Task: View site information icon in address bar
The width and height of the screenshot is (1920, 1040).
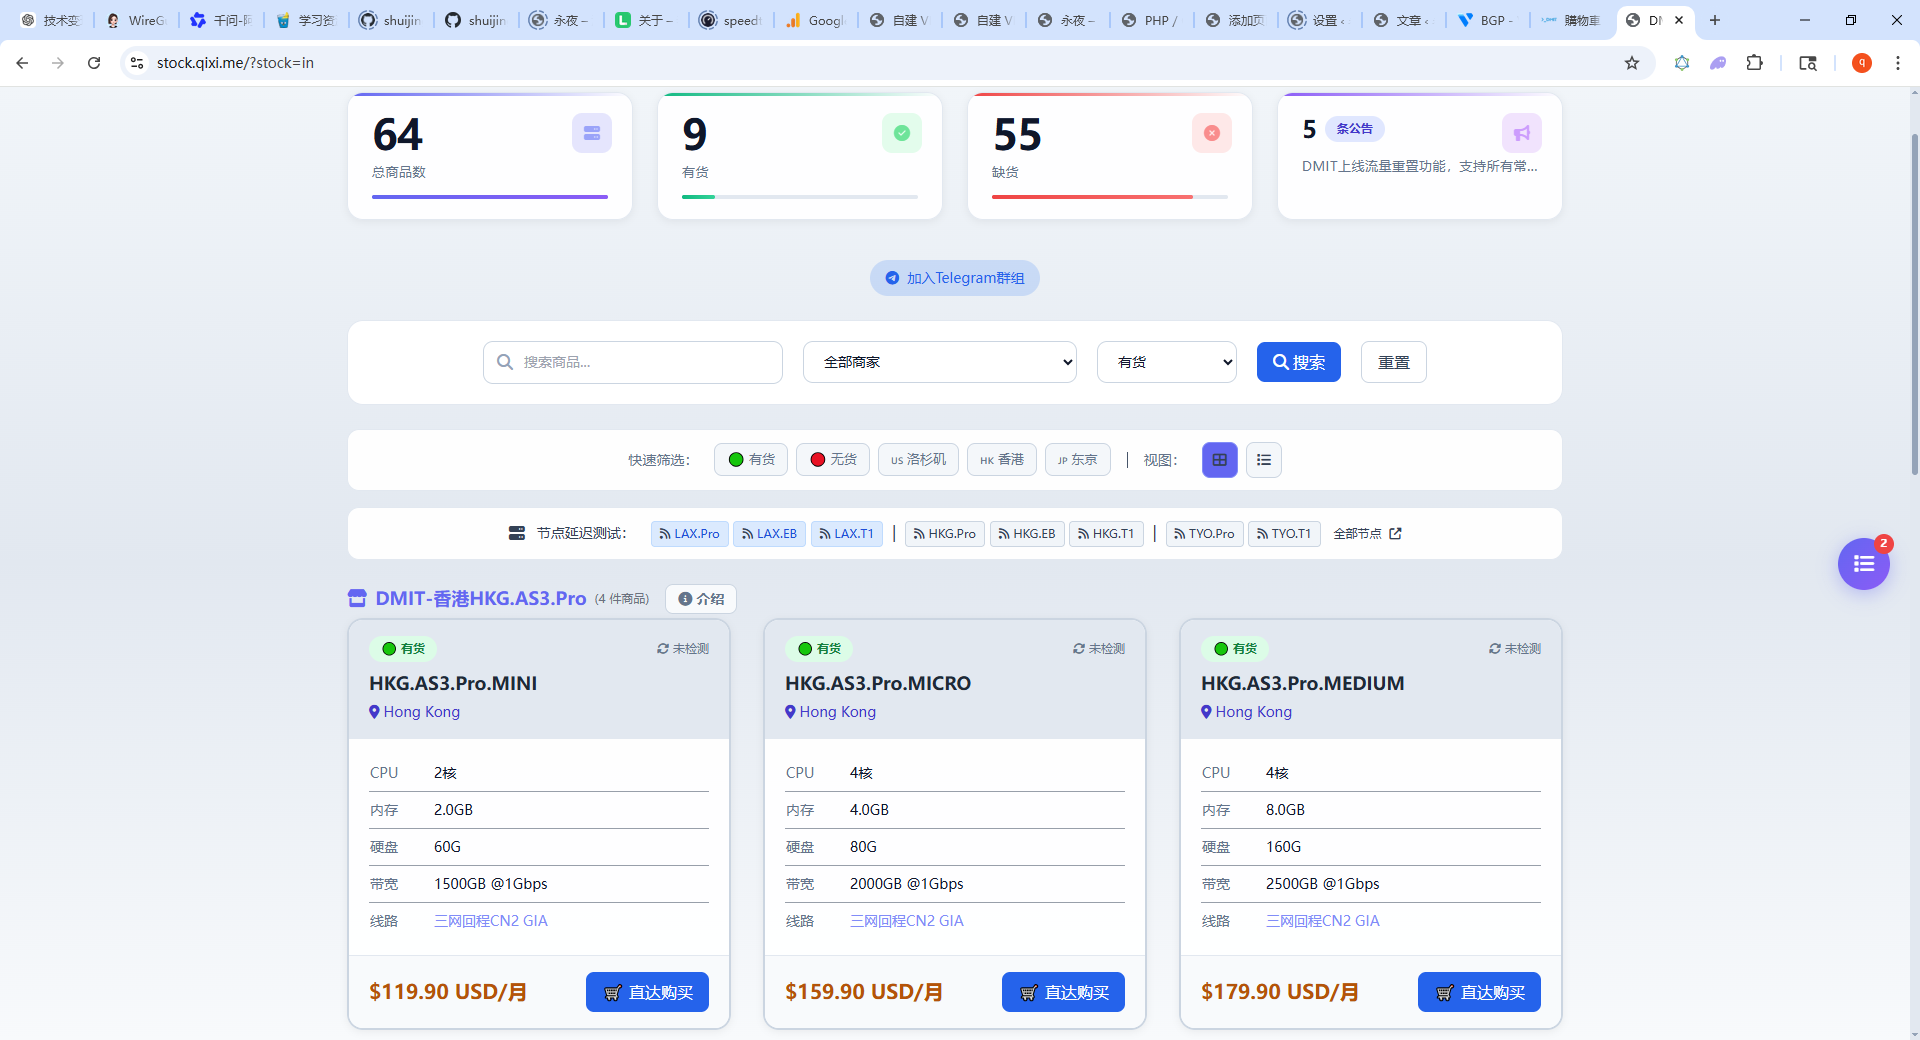Action: [137, 63]
